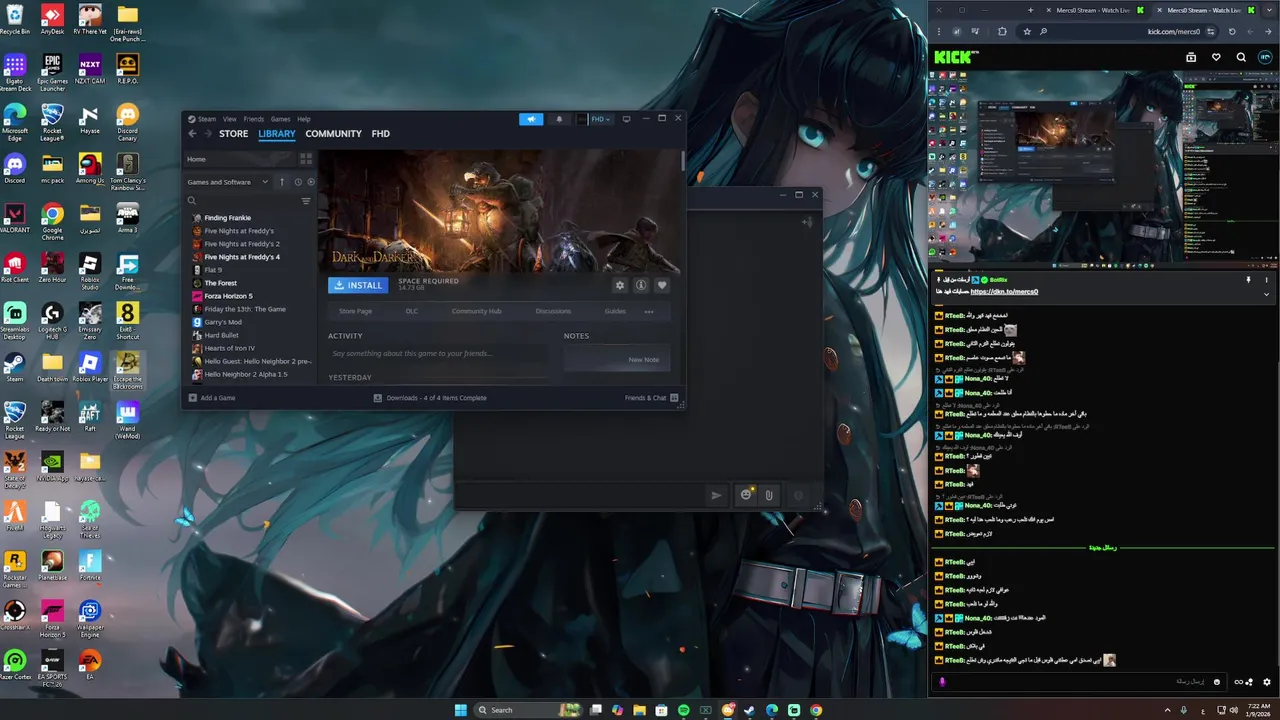
Task: Open the Store Page link
Action: (355, 311)
